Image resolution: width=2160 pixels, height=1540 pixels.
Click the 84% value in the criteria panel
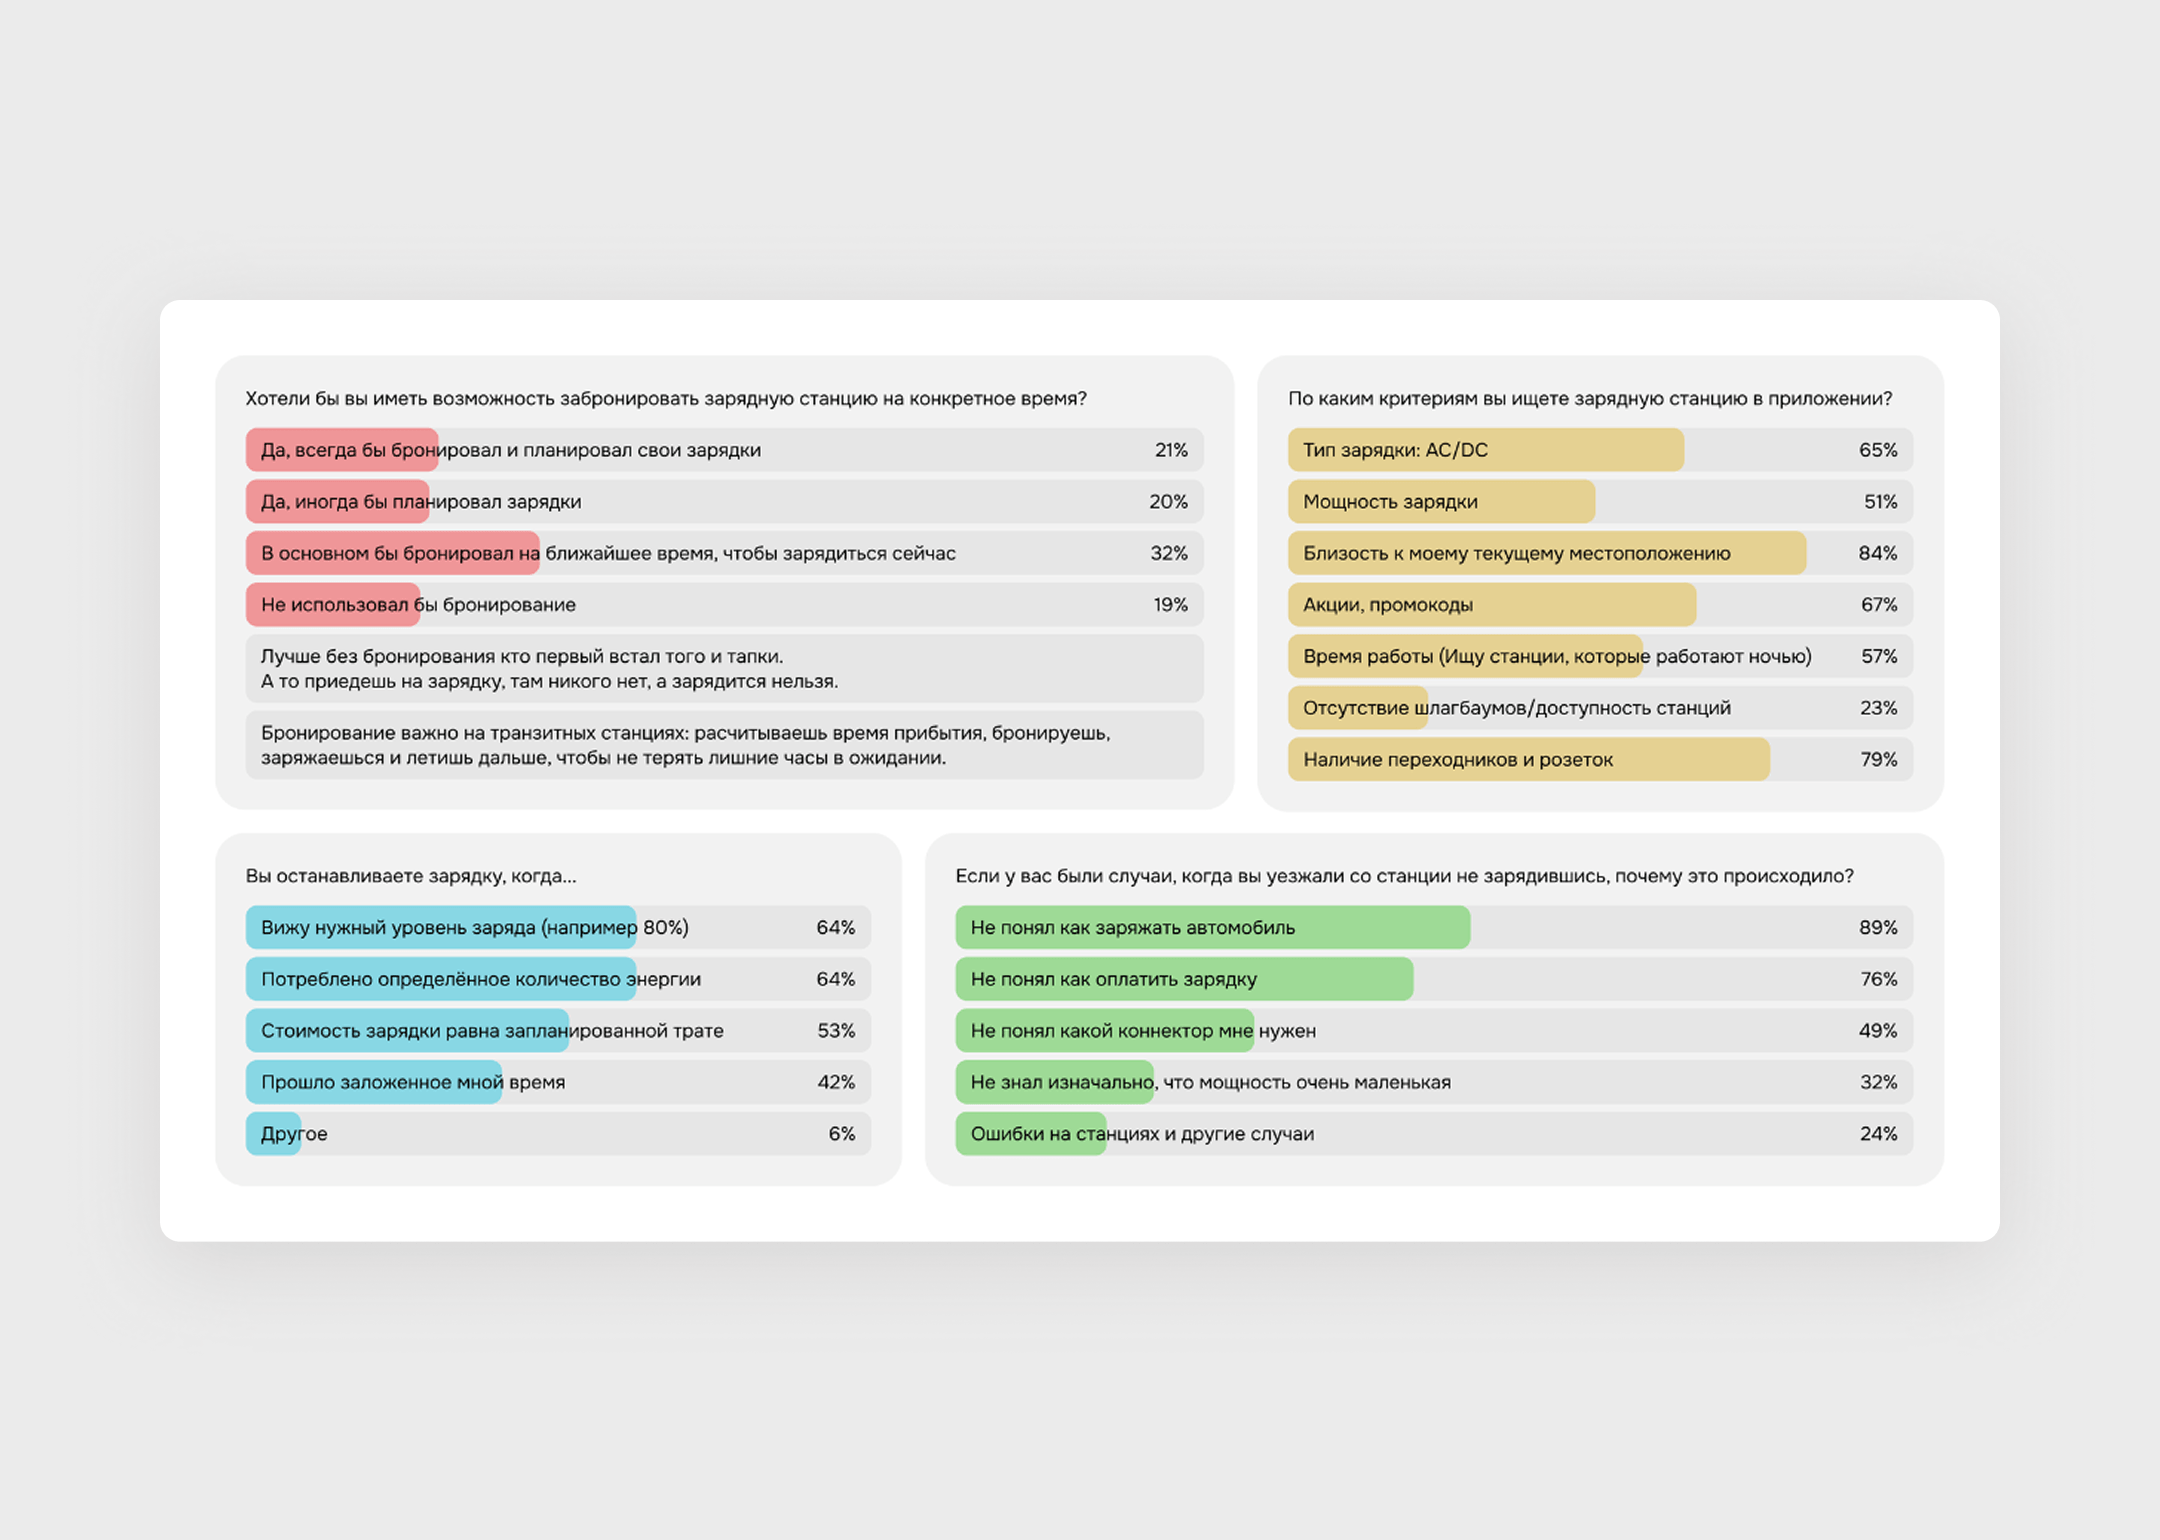tap(1877, 553)
